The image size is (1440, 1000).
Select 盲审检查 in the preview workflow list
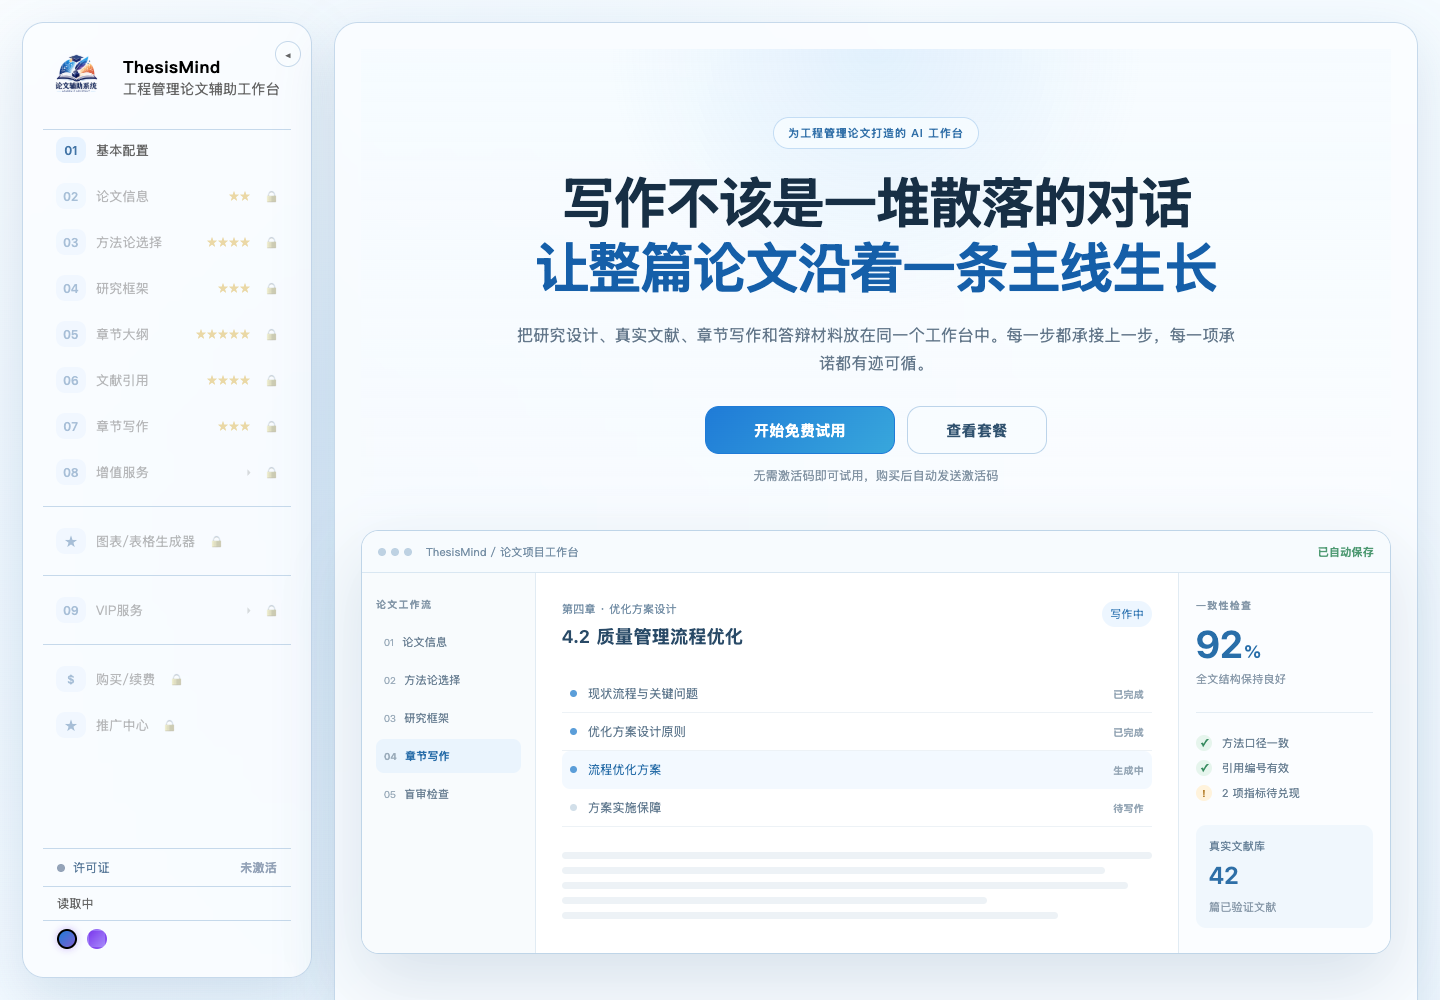(x=448, y=794)
